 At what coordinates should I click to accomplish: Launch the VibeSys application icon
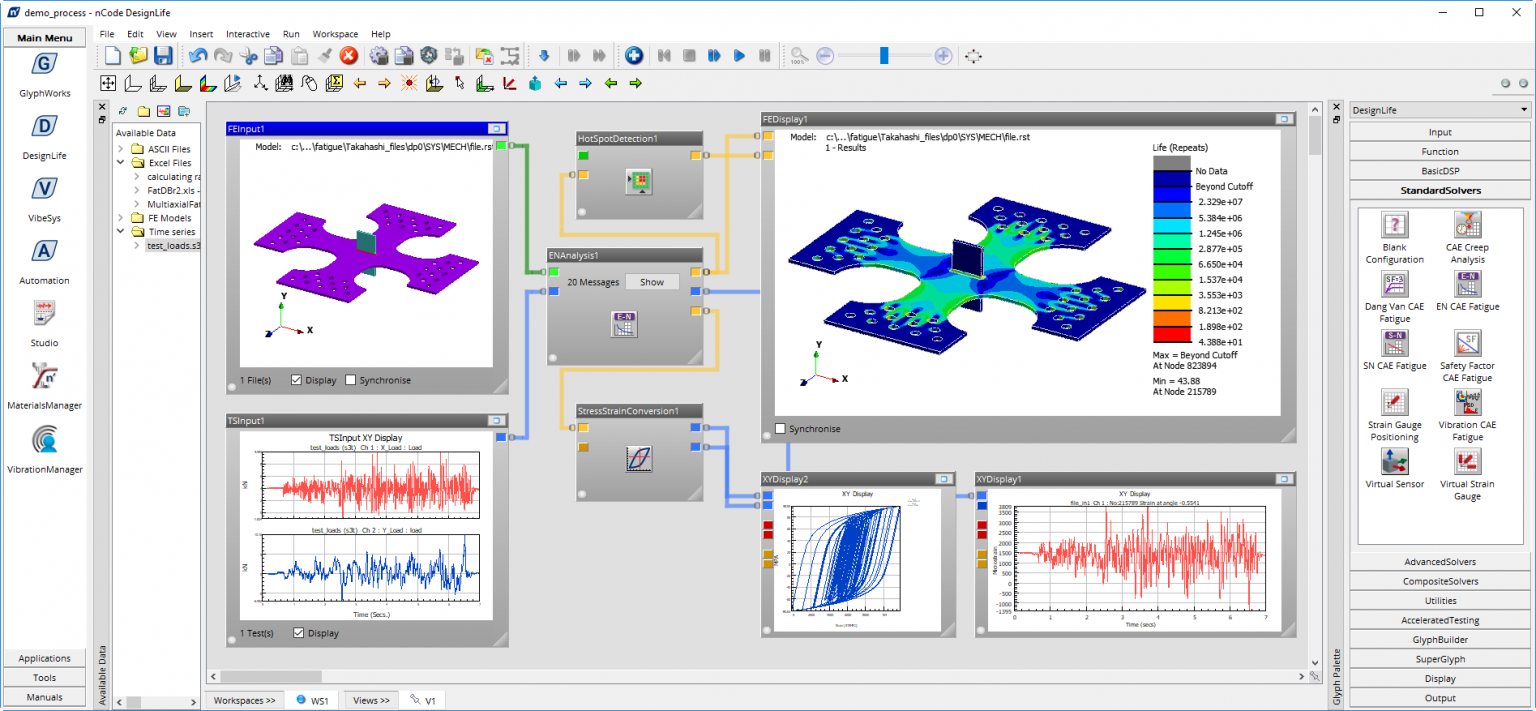pyautogui.click(x=44, y=190)
